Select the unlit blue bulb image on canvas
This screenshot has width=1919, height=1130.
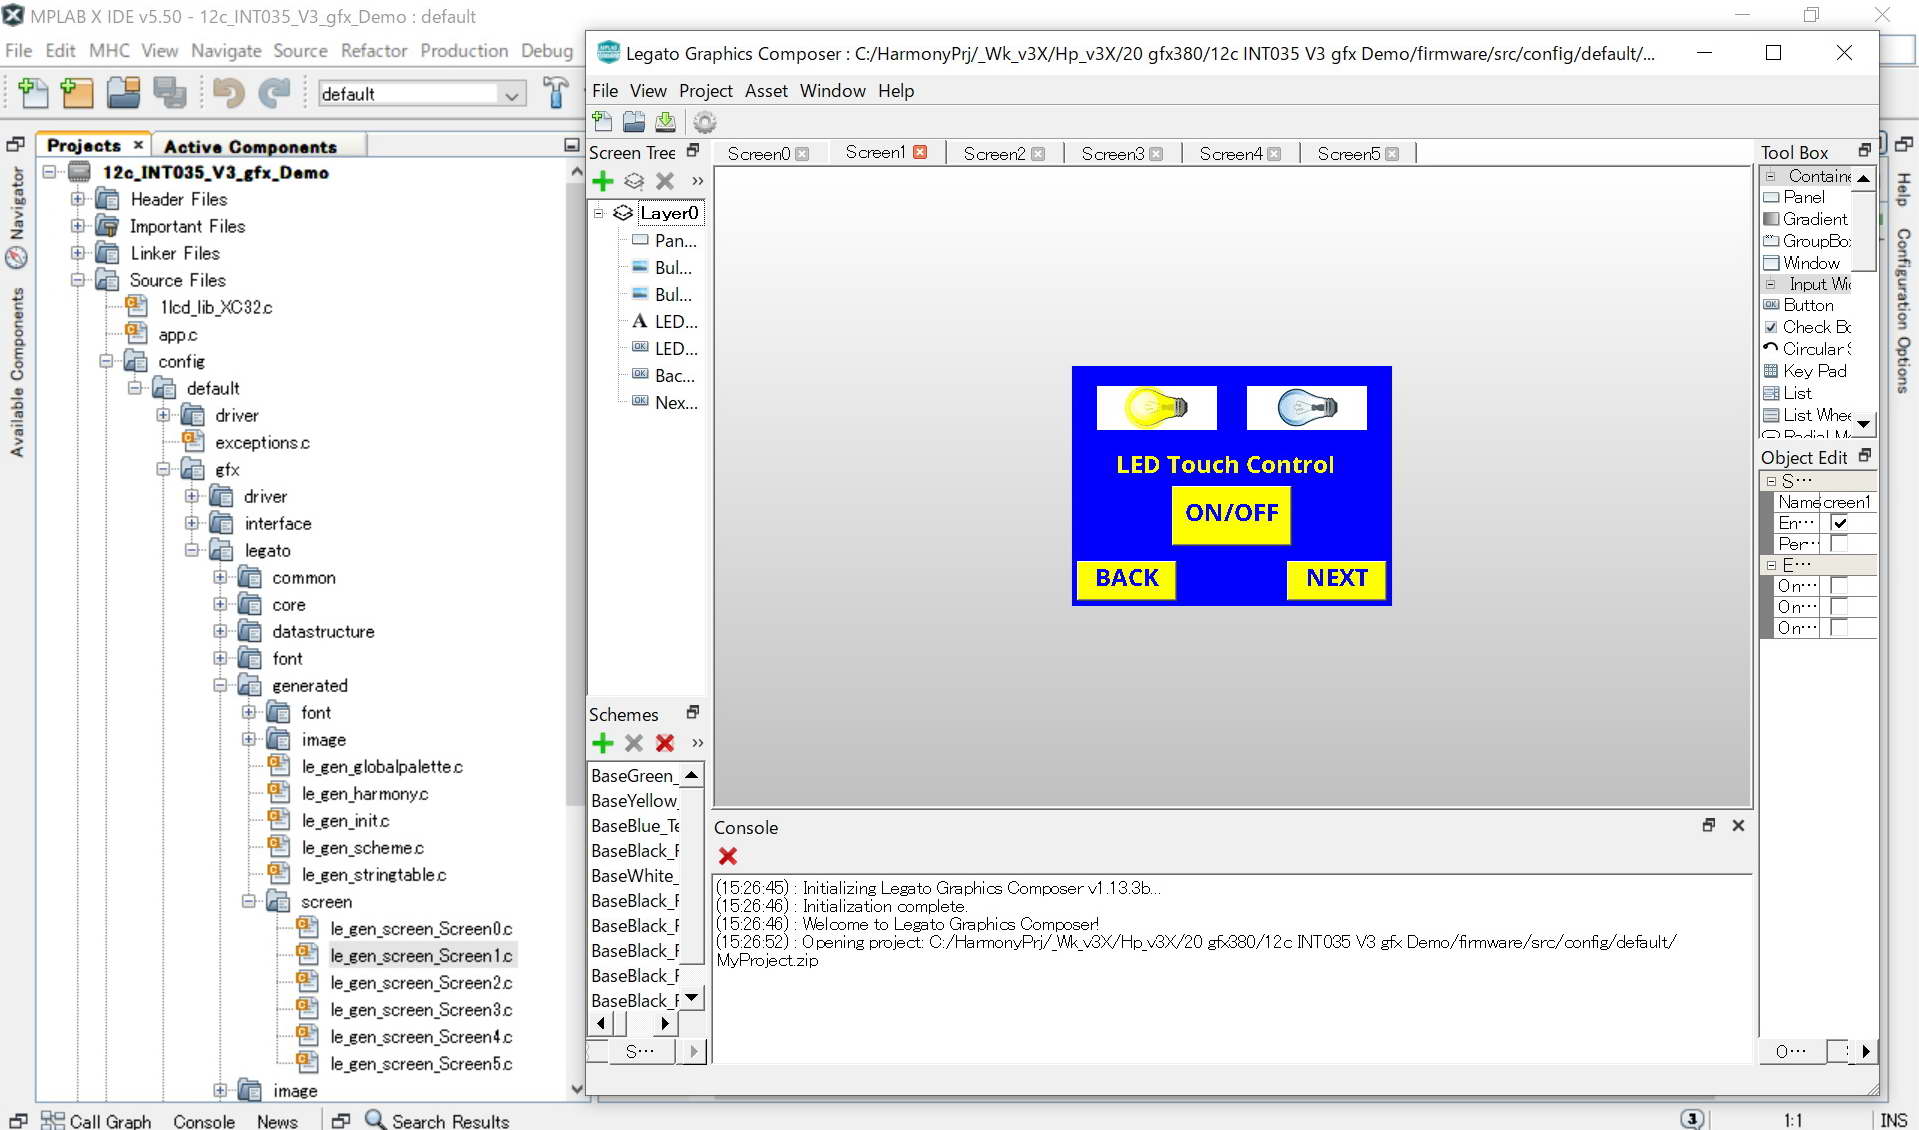click(x=1306, y=408)
